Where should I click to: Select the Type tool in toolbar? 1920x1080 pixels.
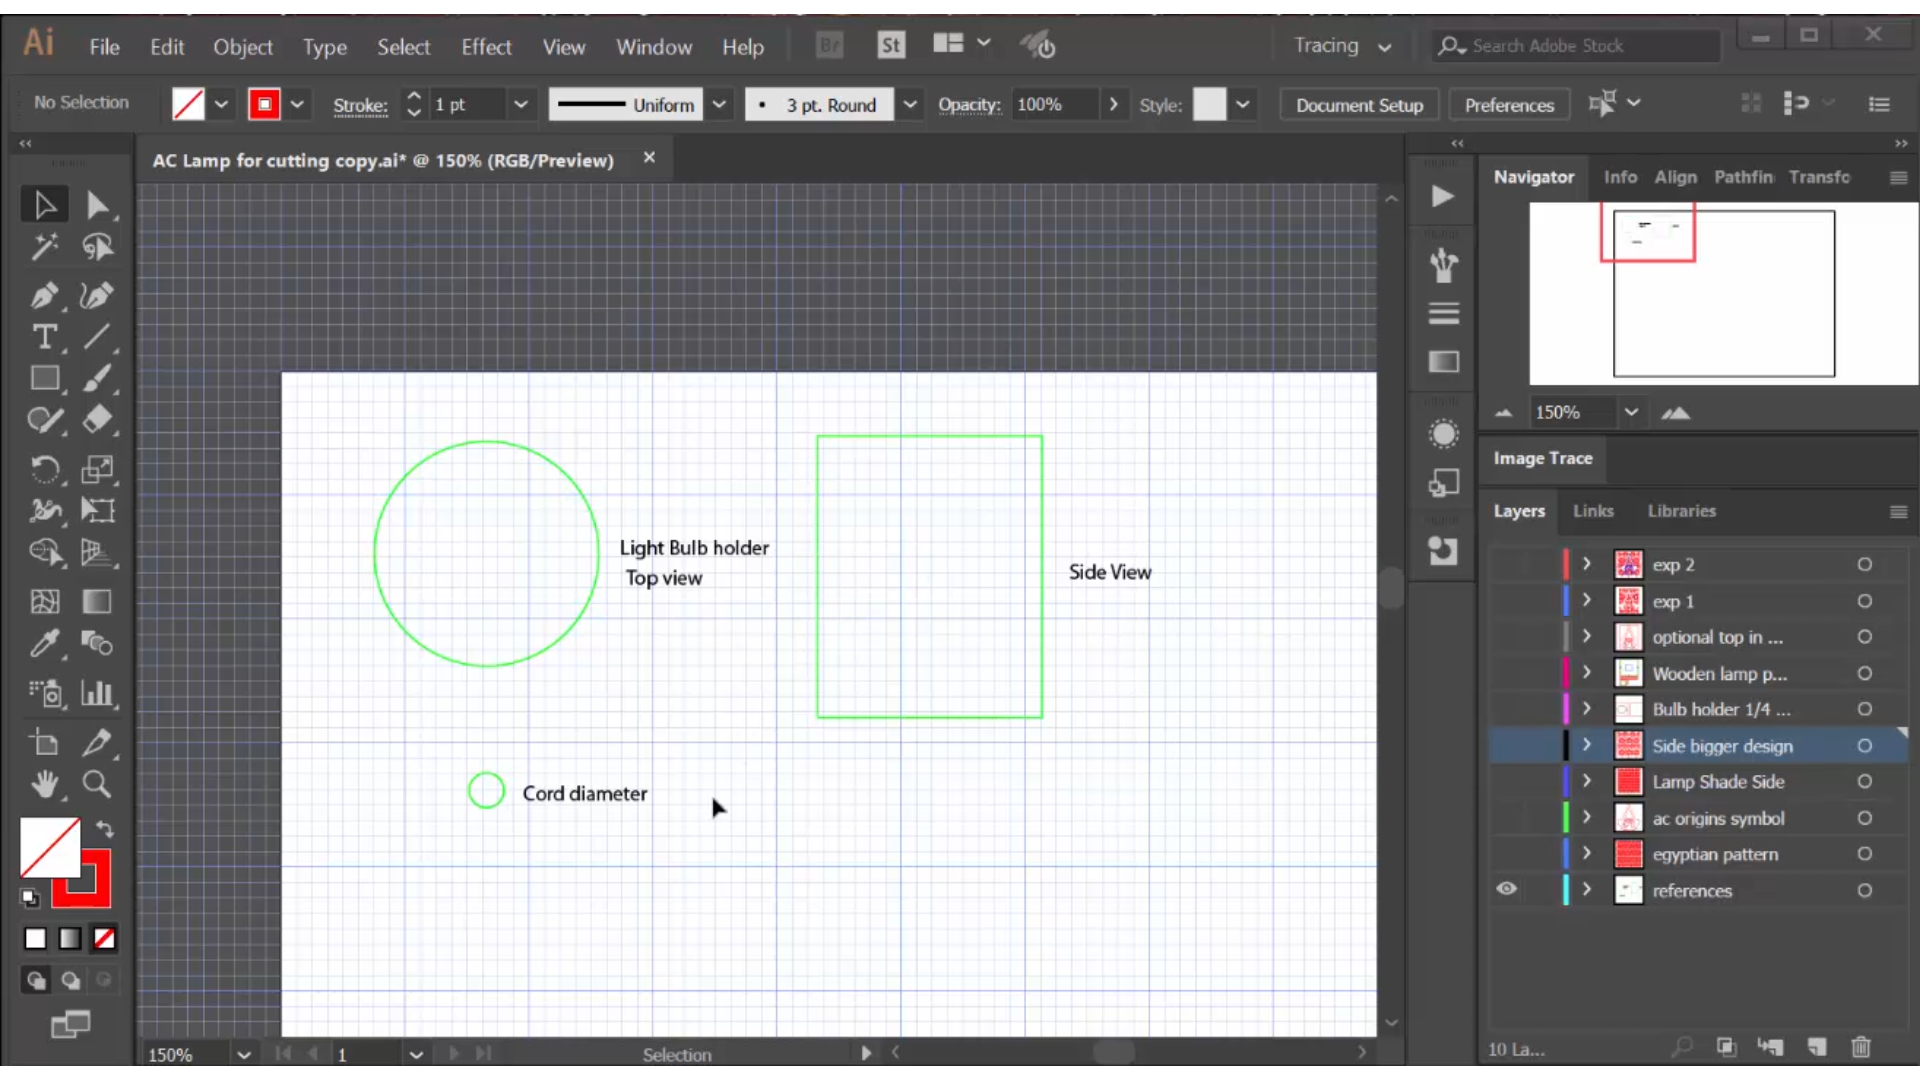45,336
